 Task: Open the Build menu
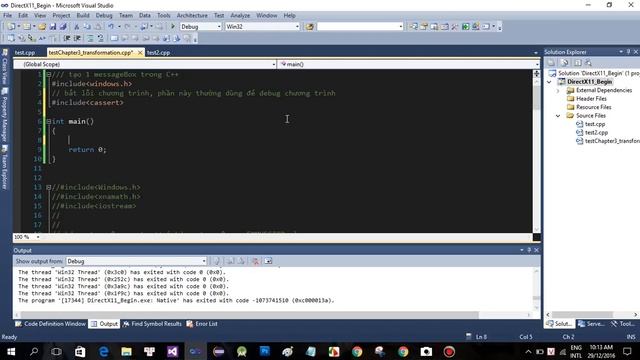pos(83,16)
